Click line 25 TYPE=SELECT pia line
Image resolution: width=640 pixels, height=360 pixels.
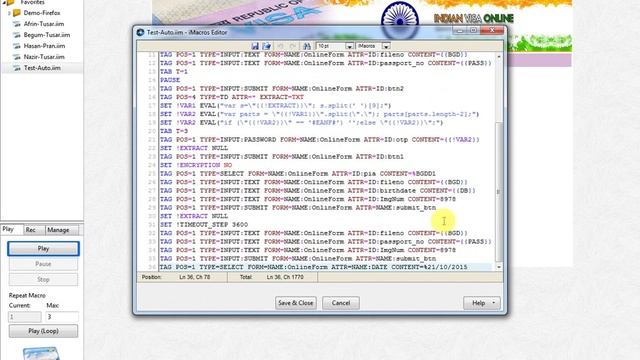click(298, 173)
